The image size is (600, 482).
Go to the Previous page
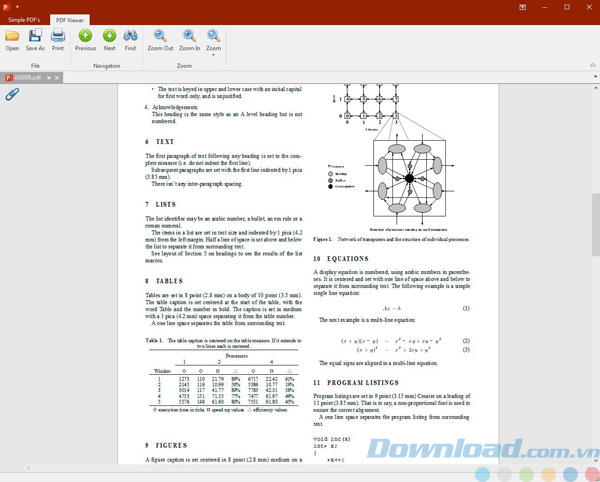pos(85,40)
